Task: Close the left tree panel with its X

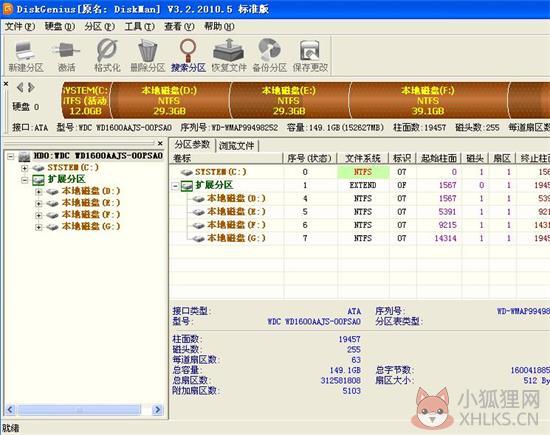Action: click(x=160, y=143)
